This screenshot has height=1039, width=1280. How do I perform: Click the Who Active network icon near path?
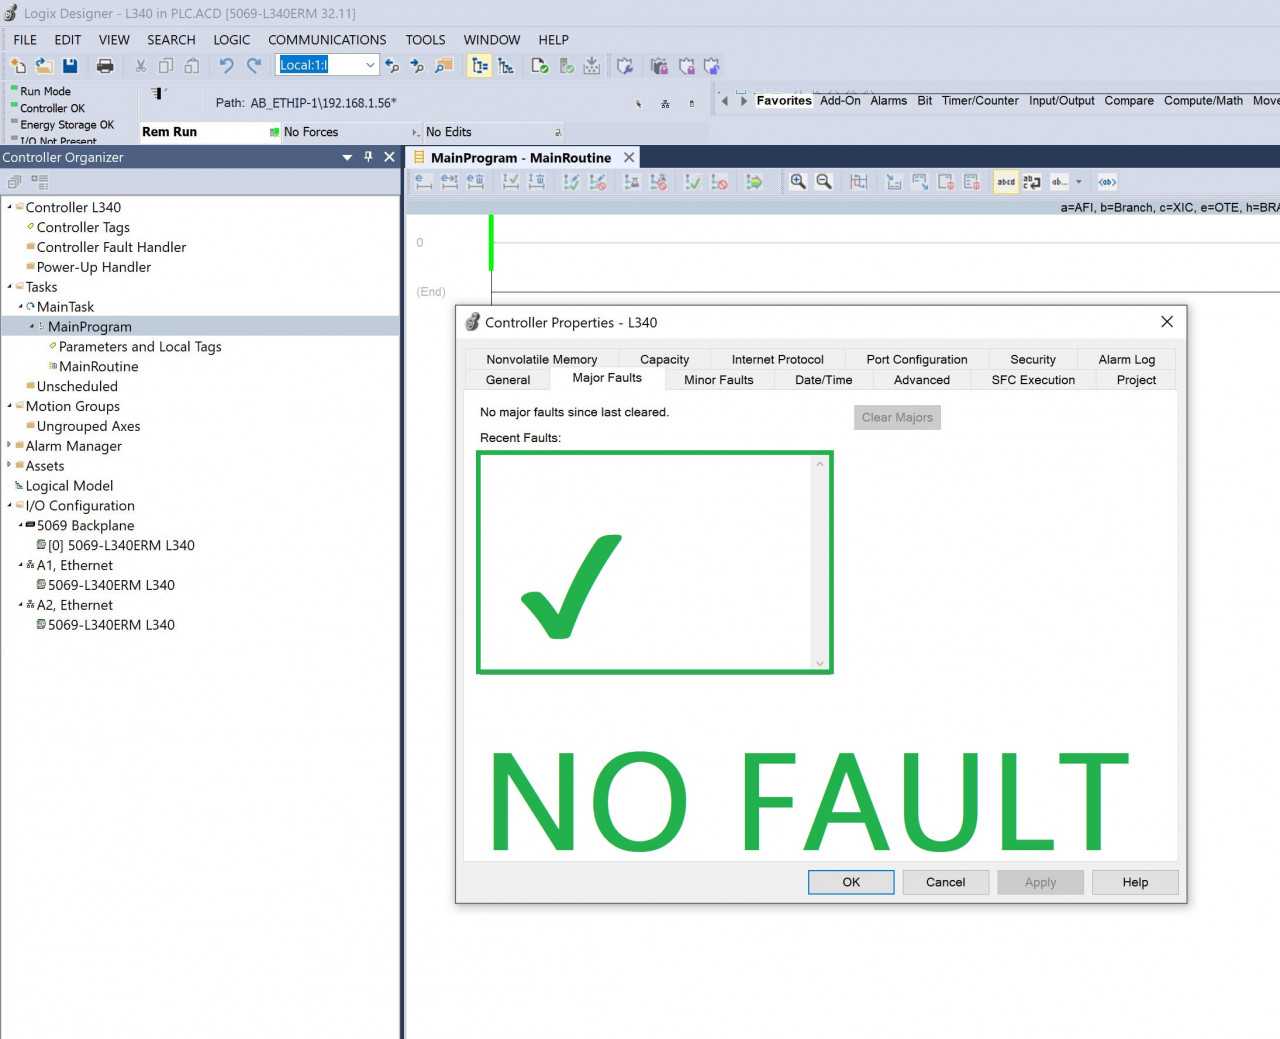coord(665,103)
